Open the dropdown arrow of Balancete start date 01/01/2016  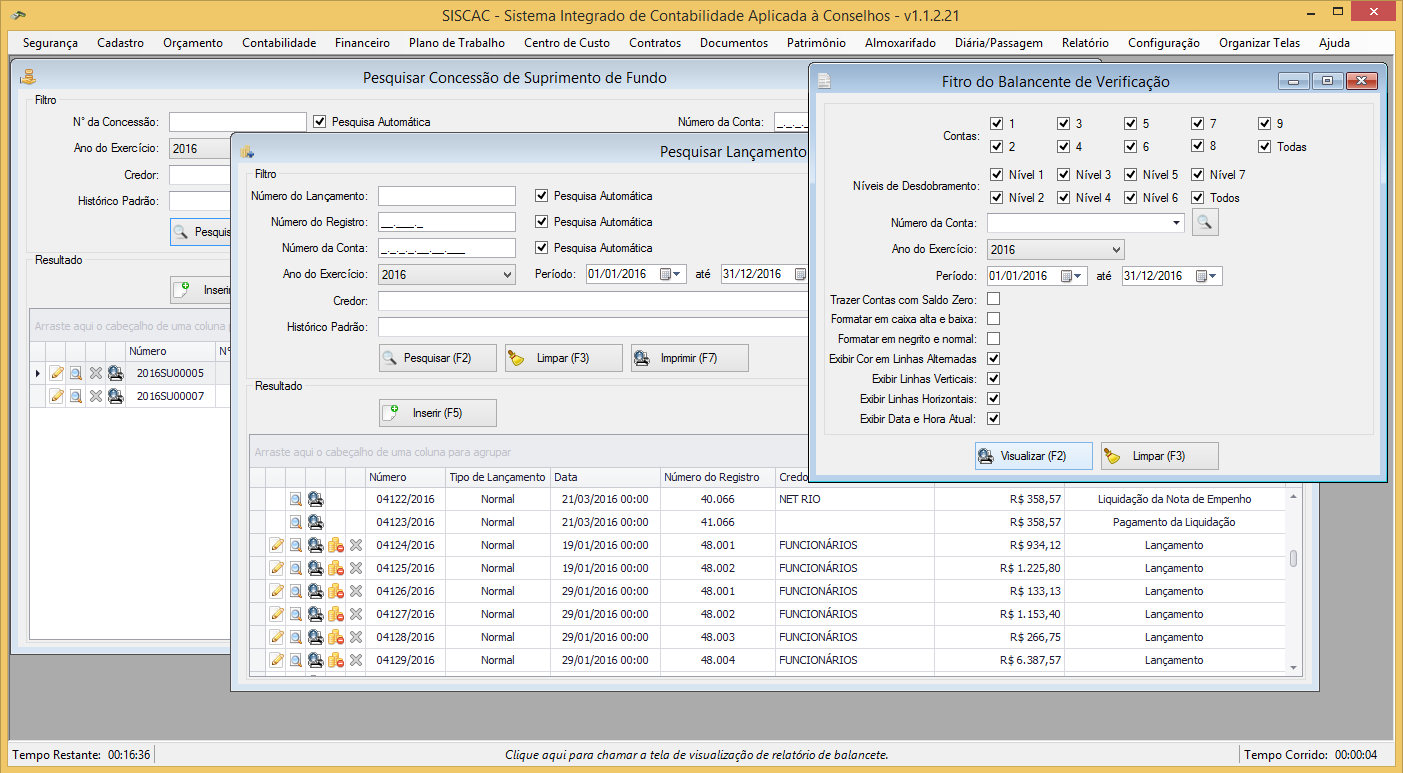1079,277
